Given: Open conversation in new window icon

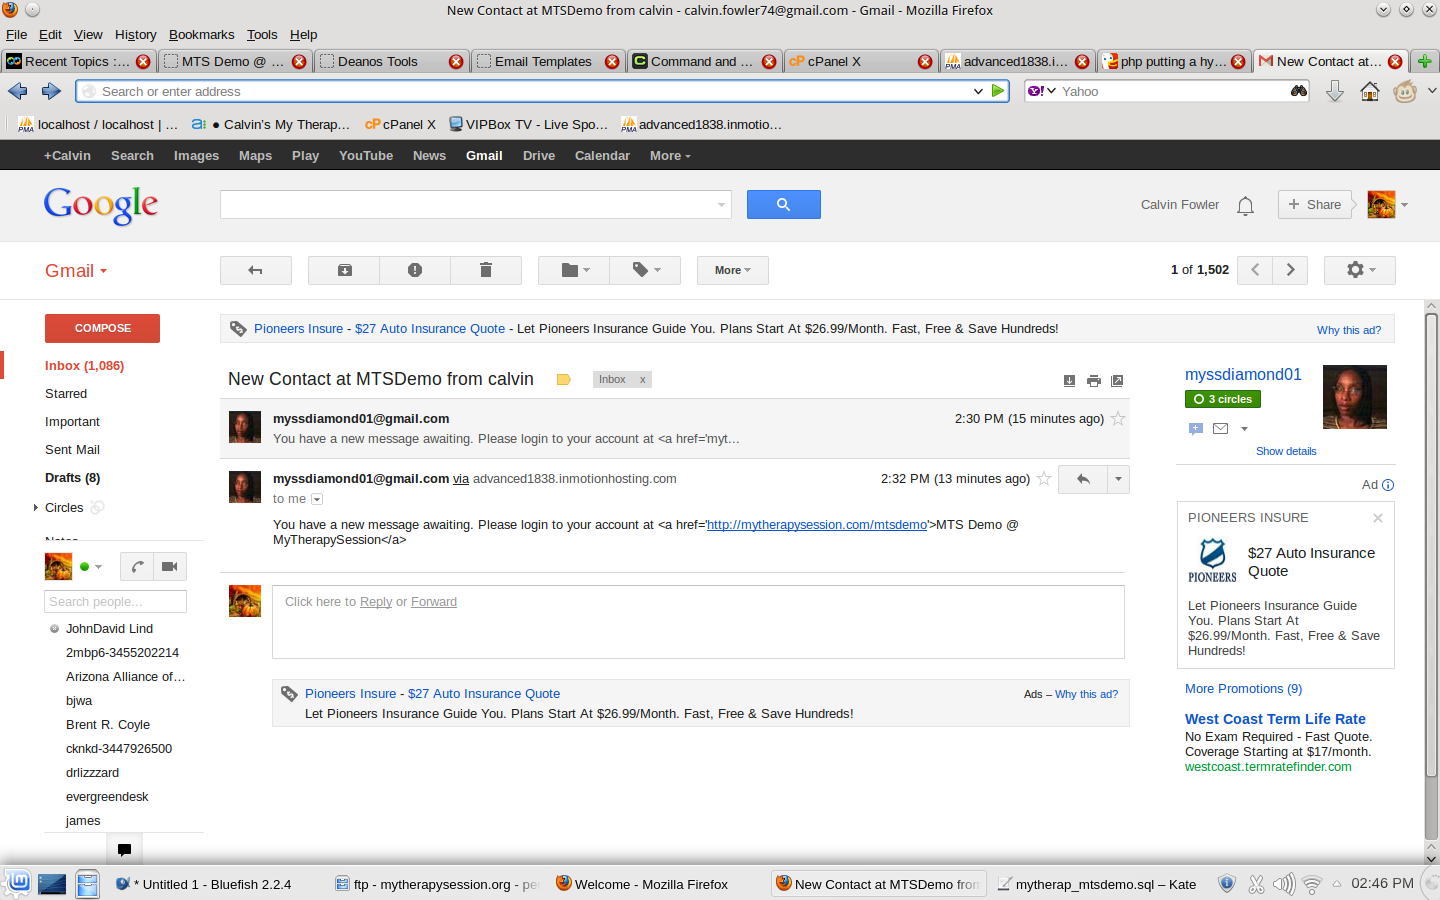Looking at the screenshot, I should click(x=1118, y=380).
